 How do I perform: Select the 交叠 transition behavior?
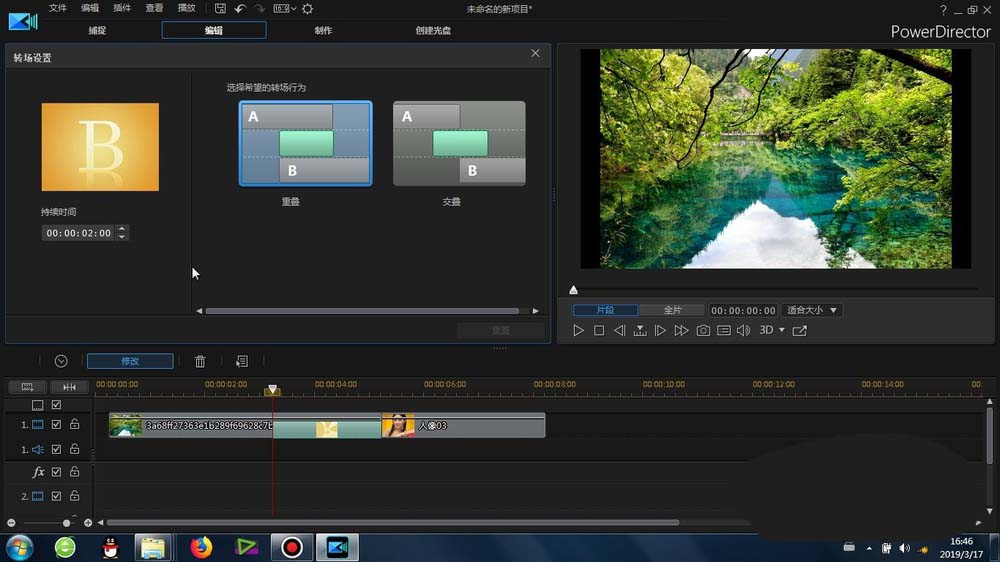click(459, 144)
